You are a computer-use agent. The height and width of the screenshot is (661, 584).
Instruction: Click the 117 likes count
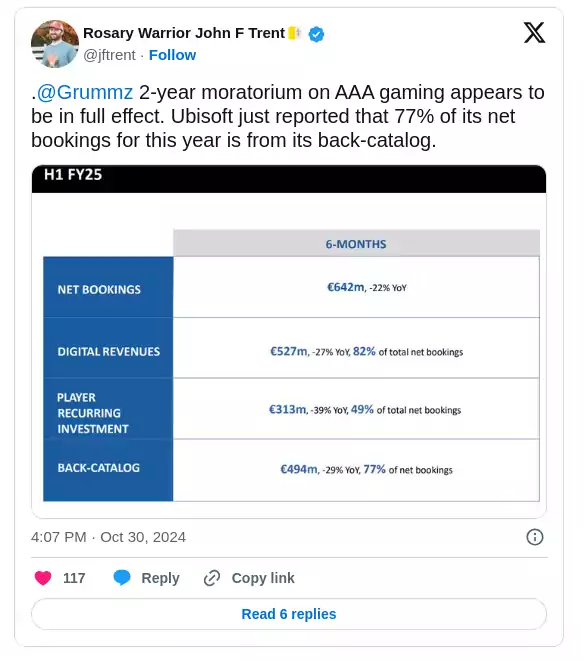coord(74,578)
